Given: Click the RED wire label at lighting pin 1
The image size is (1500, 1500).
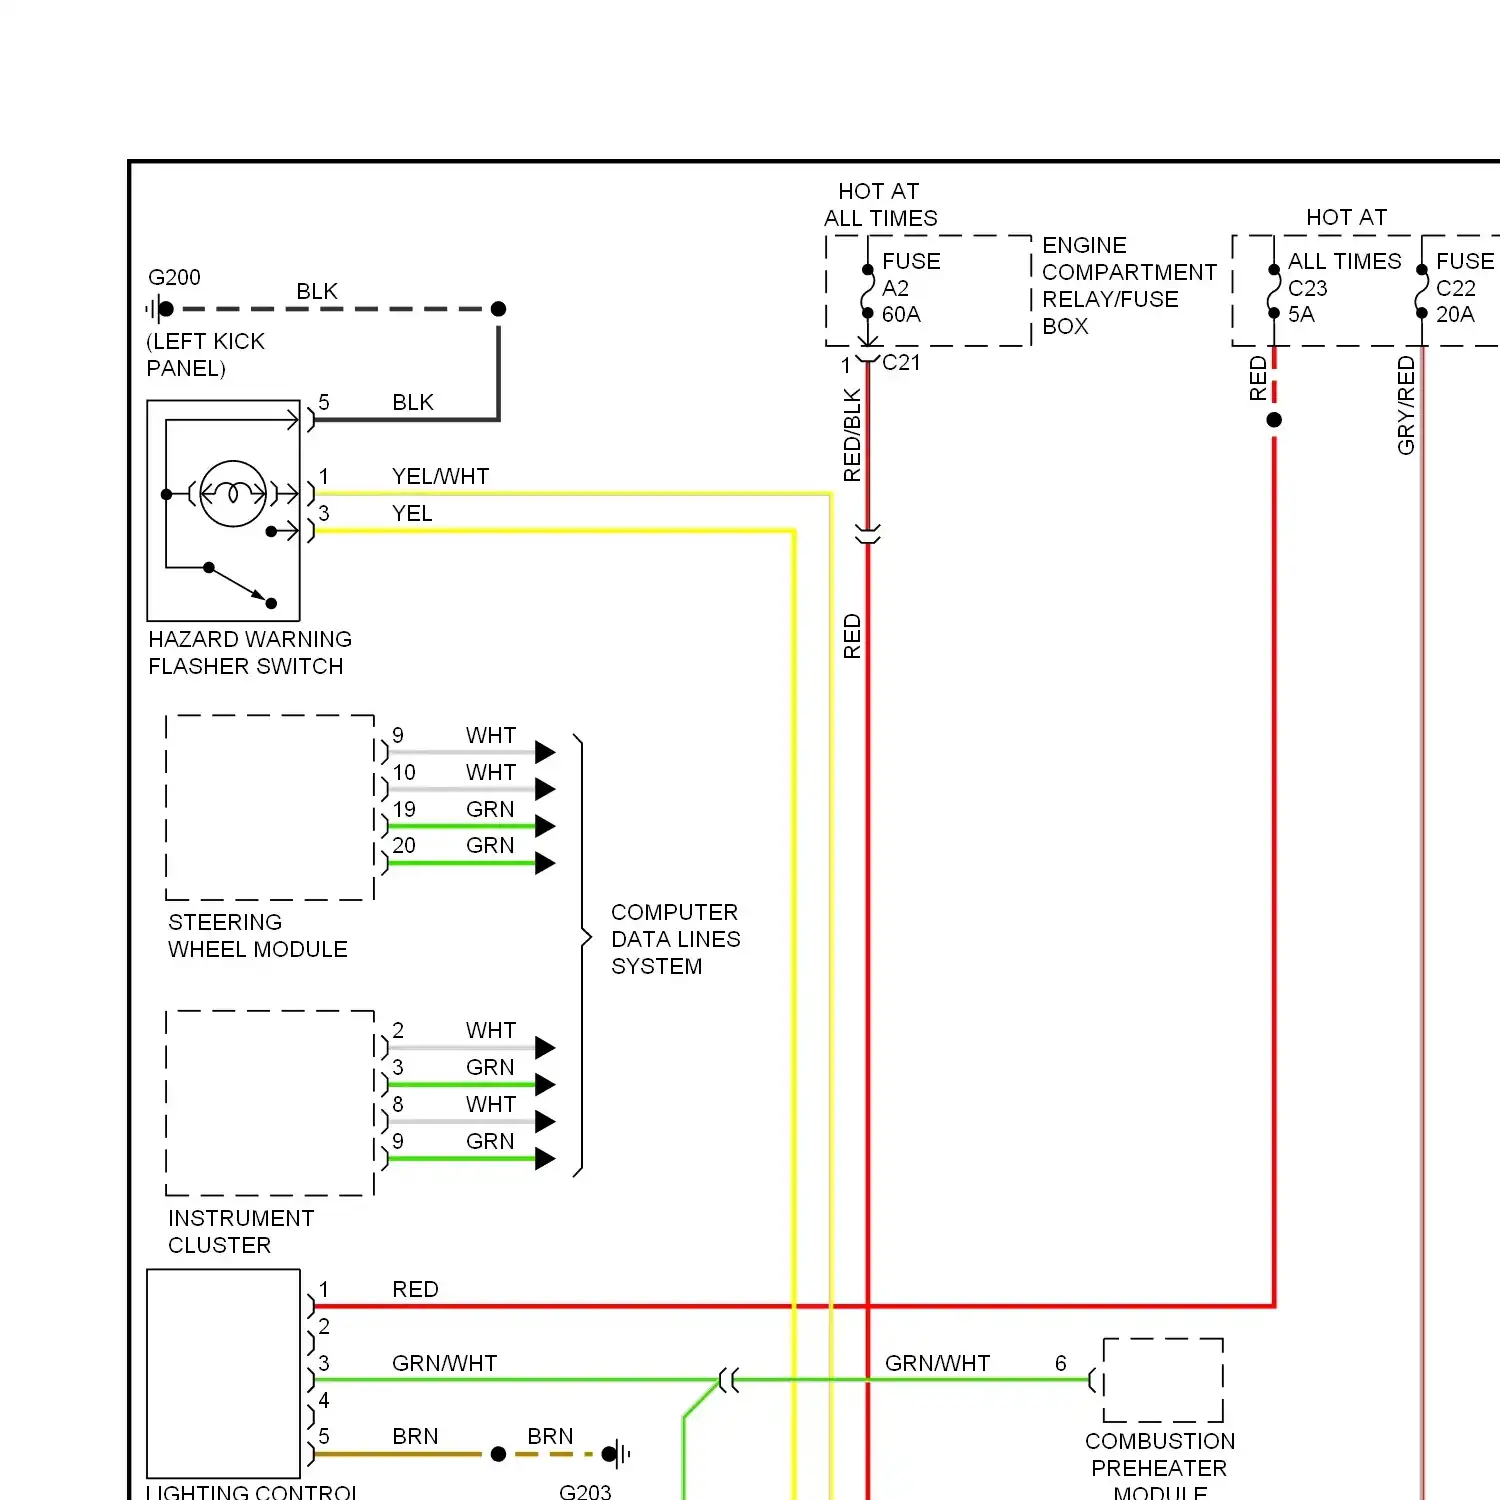Looking at the screenshot, I should (x=415, y=1289).
